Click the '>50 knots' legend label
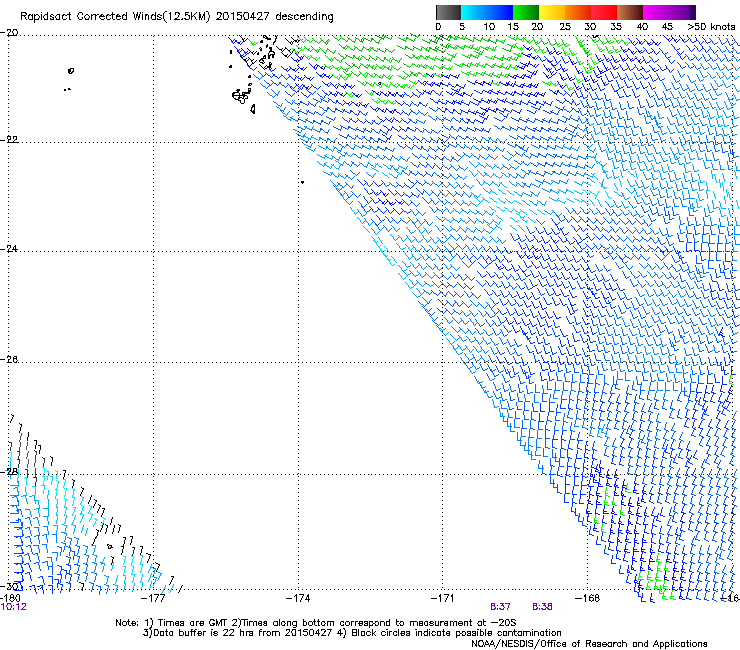Screen dimensions: 740x650 pos(711,27)
